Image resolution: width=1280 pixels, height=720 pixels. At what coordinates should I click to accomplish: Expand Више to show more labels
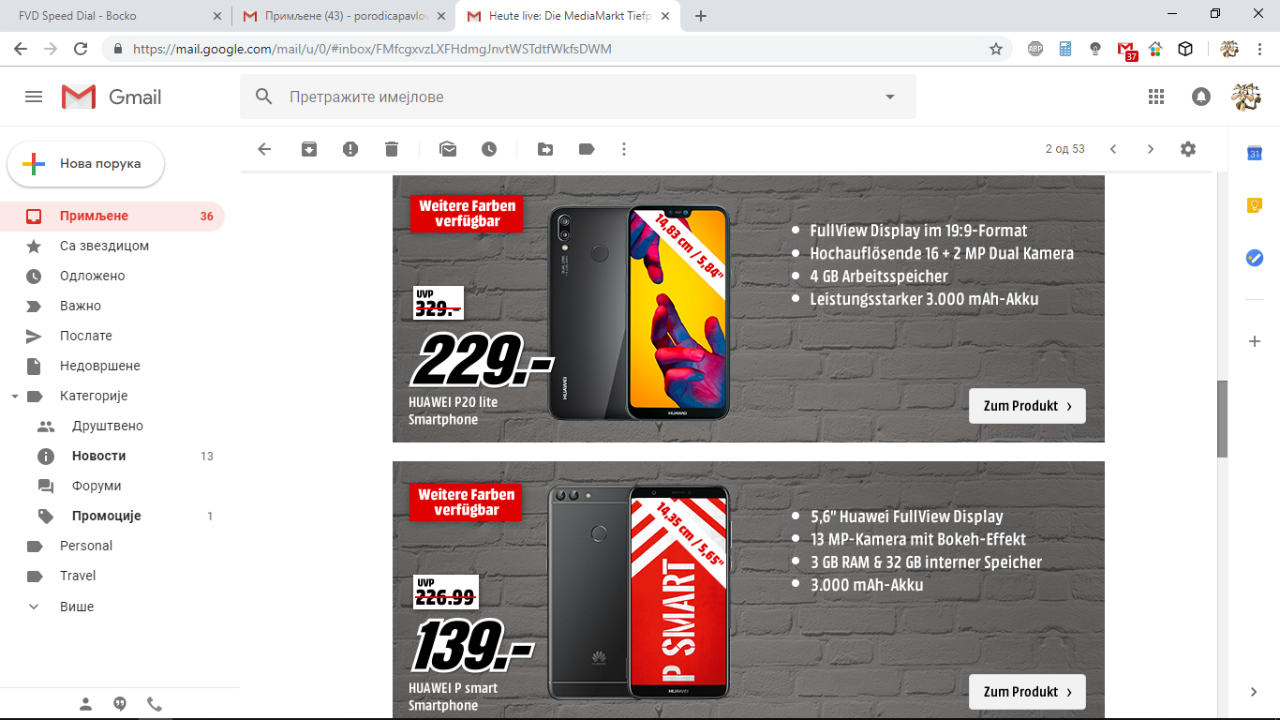(76, 606)
